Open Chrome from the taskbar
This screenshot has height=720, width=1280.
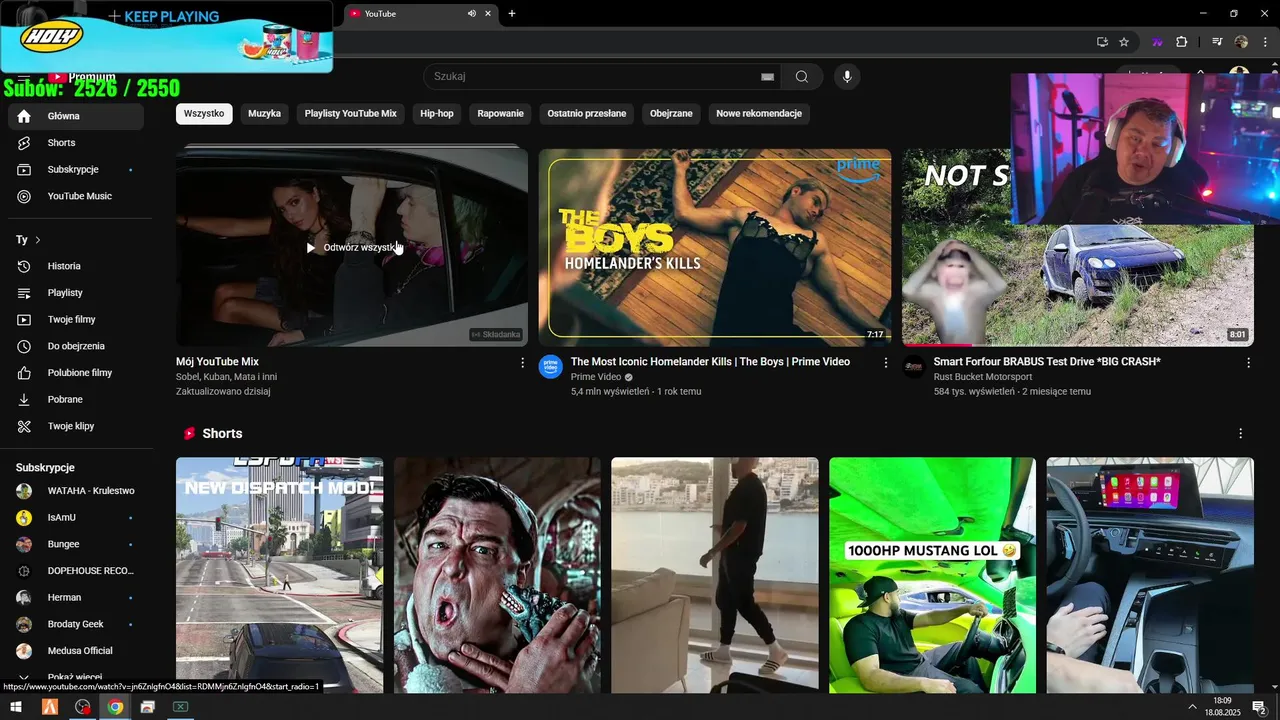click(x=115, y=707)
